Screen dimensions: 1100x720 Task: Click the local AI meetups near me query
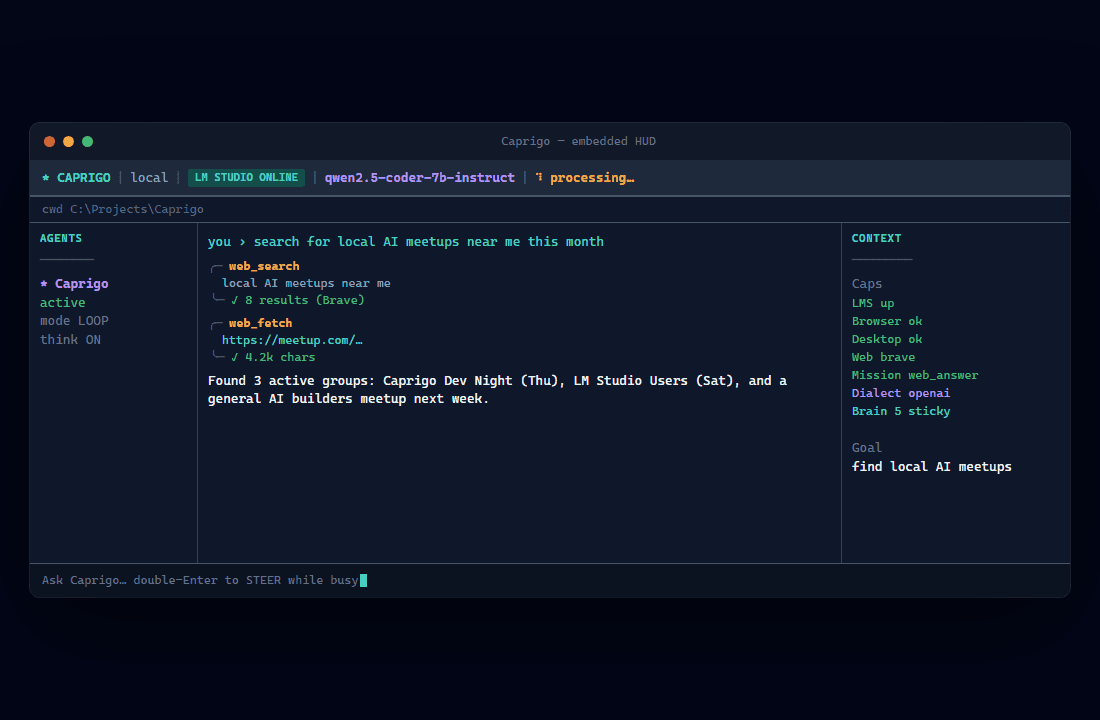(x=307, y=284)
